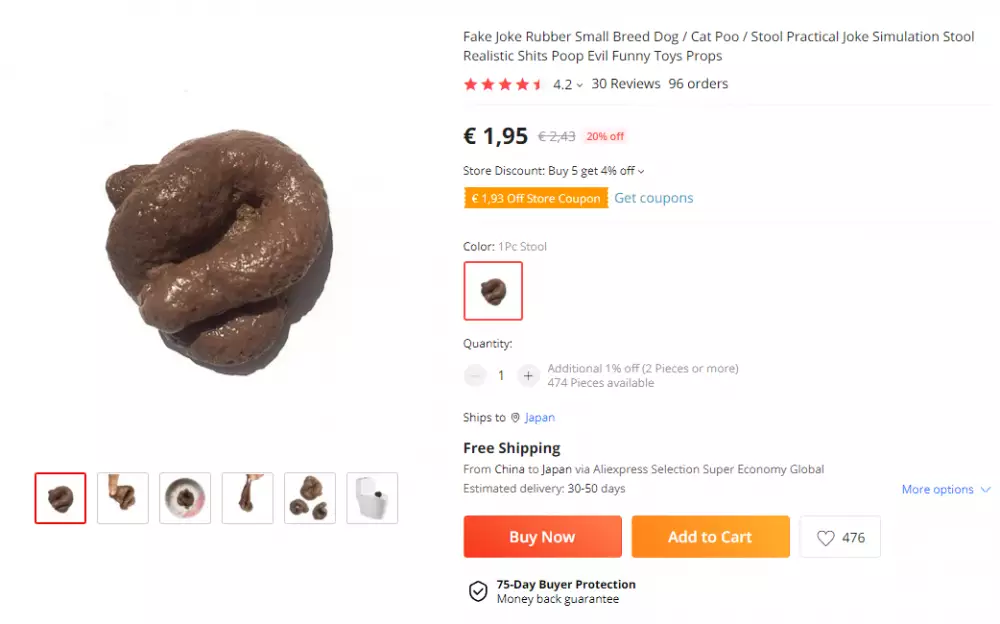Screen dimensions: 1000x624
Task: Select the third product thumbnail
Action: (185, 497)
